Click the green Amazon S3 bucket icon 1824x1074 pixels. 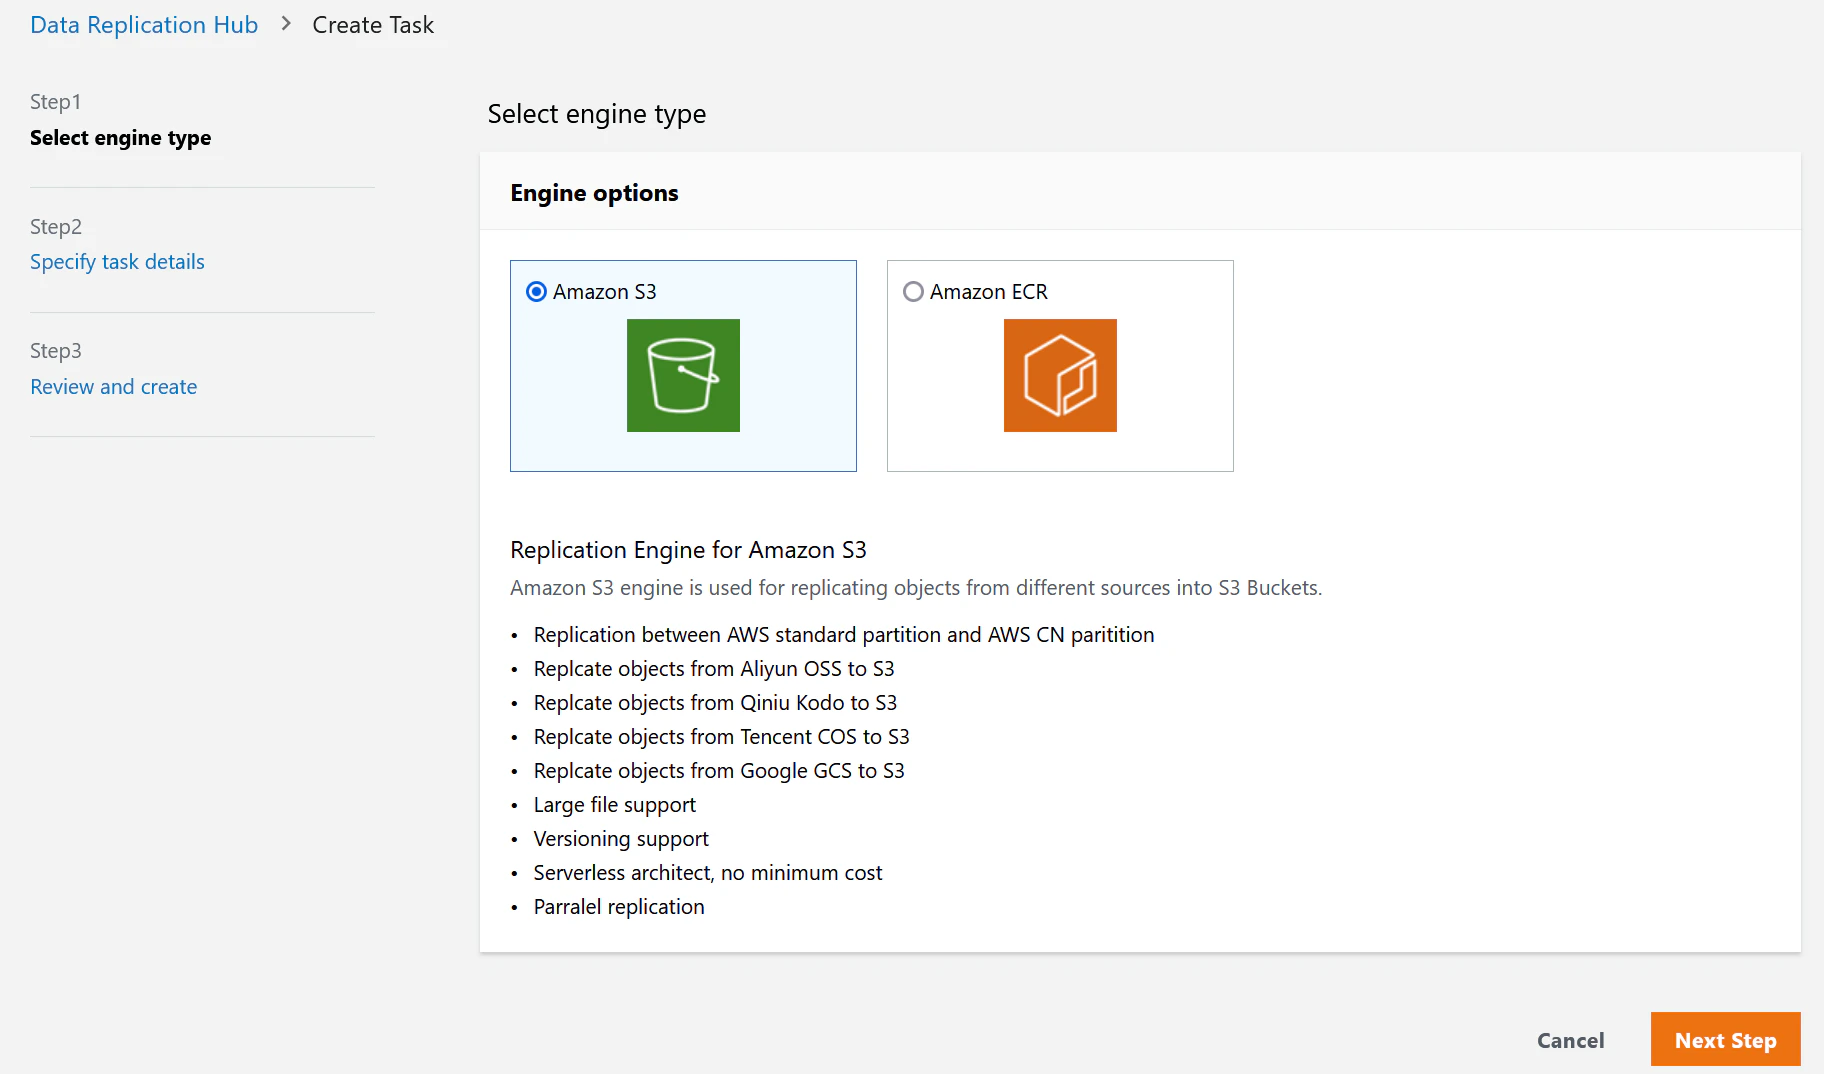click(683, 375)
